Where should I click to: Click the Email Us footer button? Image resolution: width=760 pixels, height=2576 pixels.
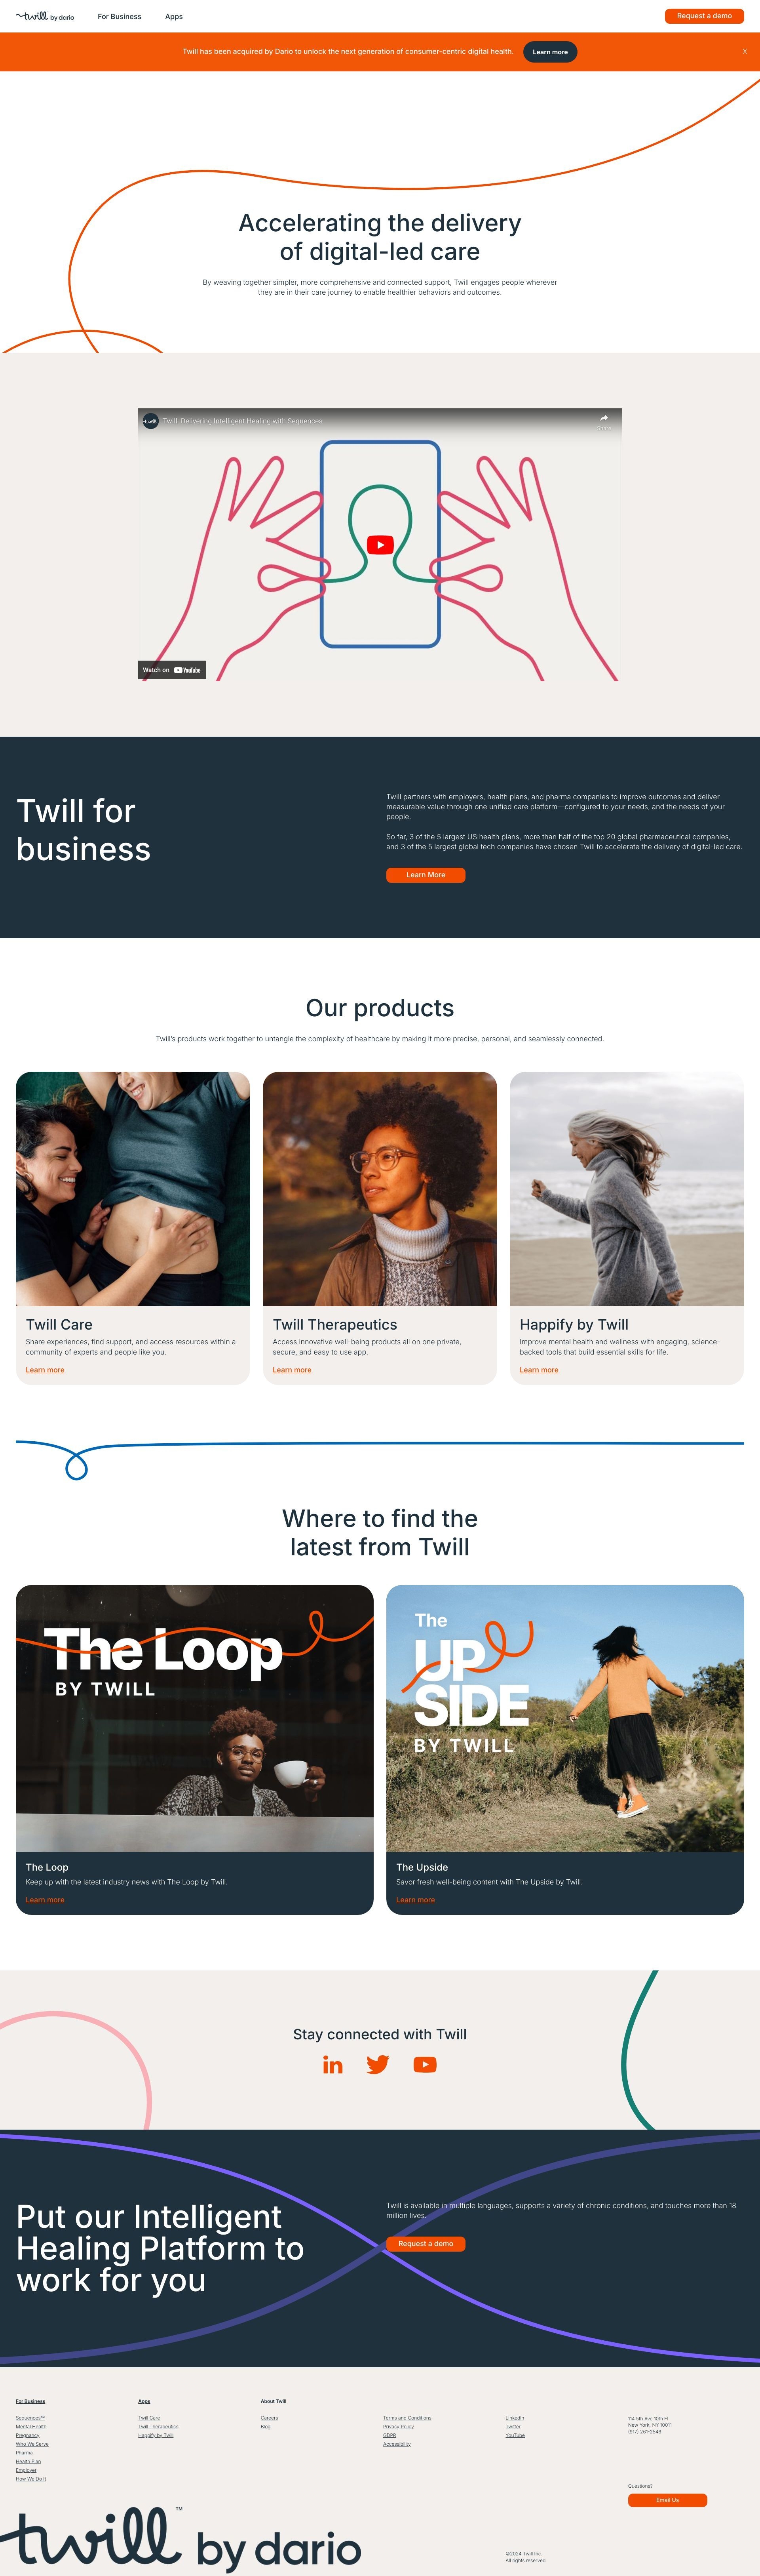[x=668, y=2500]
